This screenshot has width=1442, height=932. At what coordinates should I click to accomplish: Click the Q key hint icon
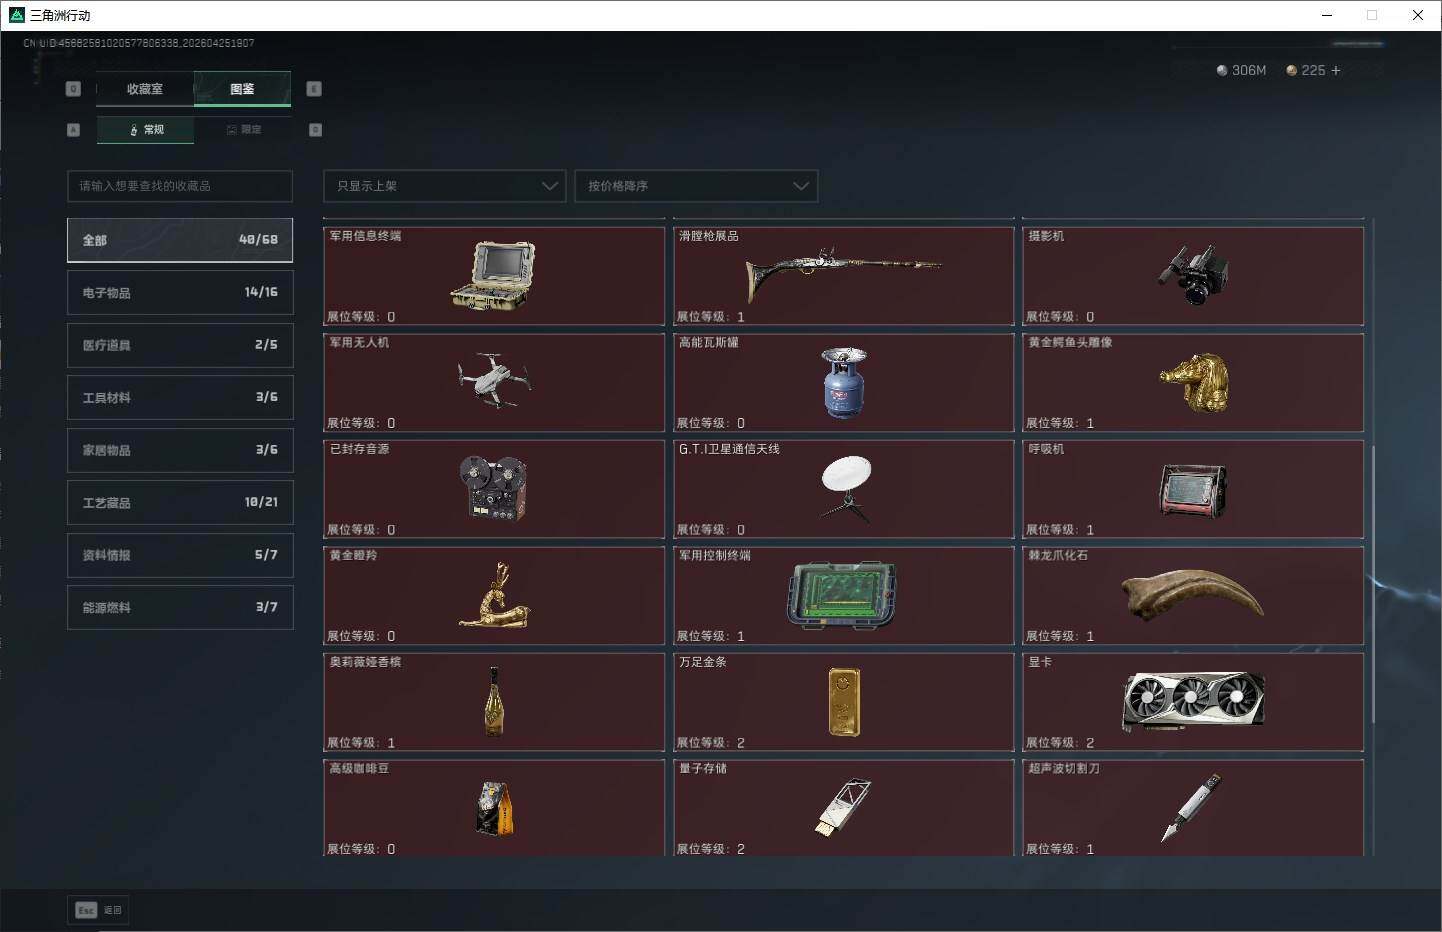73,89
